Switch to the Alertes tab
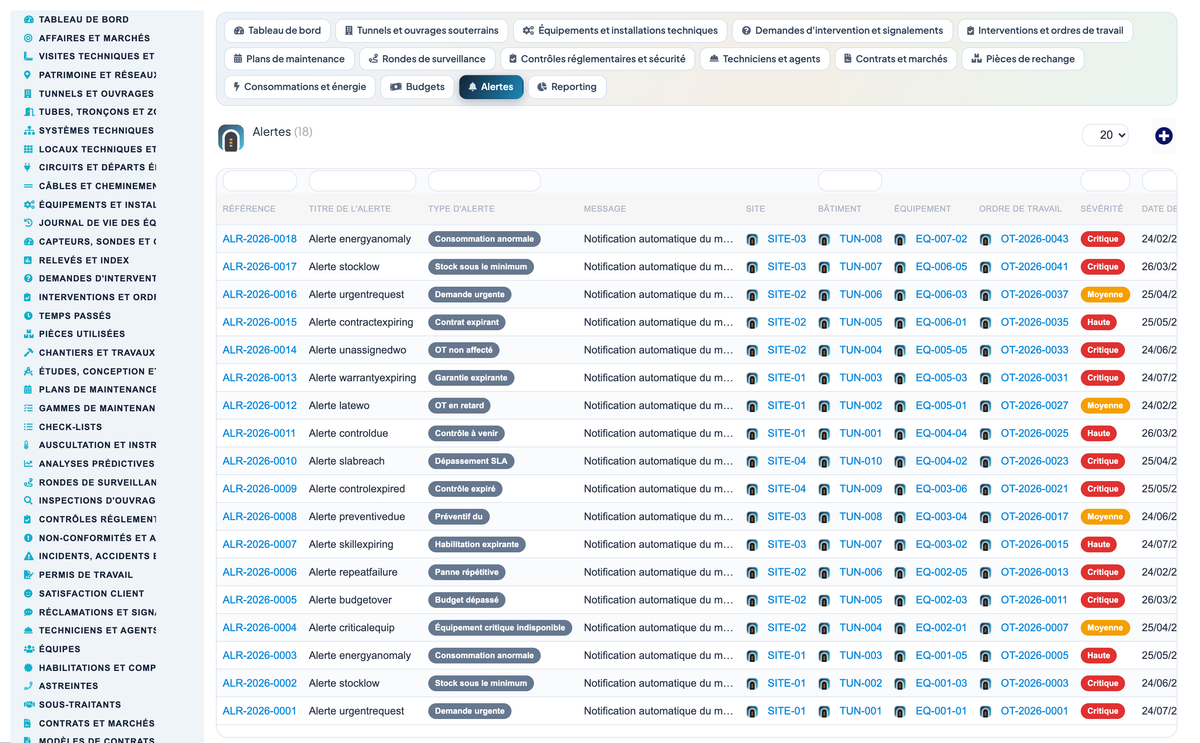Viewport: 1200px width, 743px height. [x=491, y=87]
